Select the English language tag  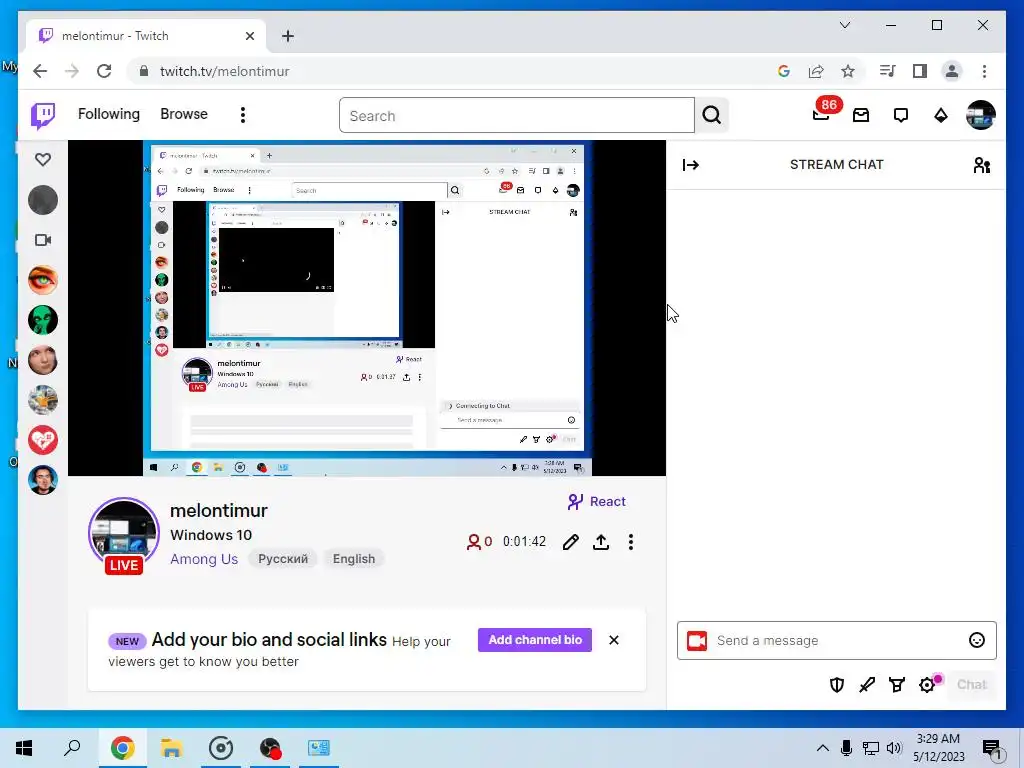[x=354, y=559]
